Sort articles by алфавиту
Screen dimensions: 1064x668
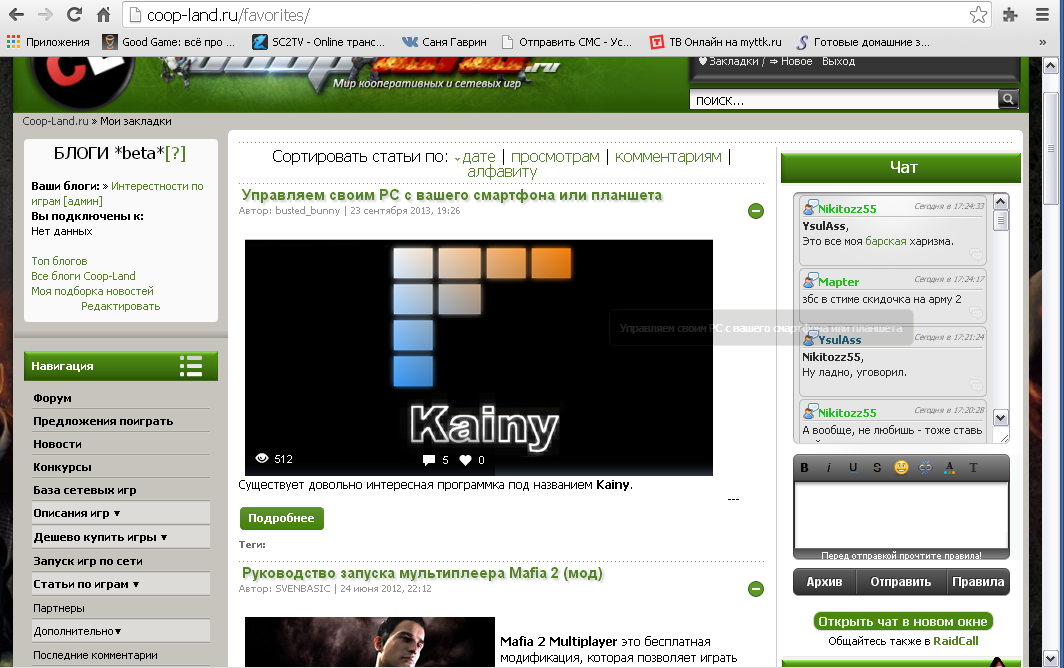[x=502, y=172]
